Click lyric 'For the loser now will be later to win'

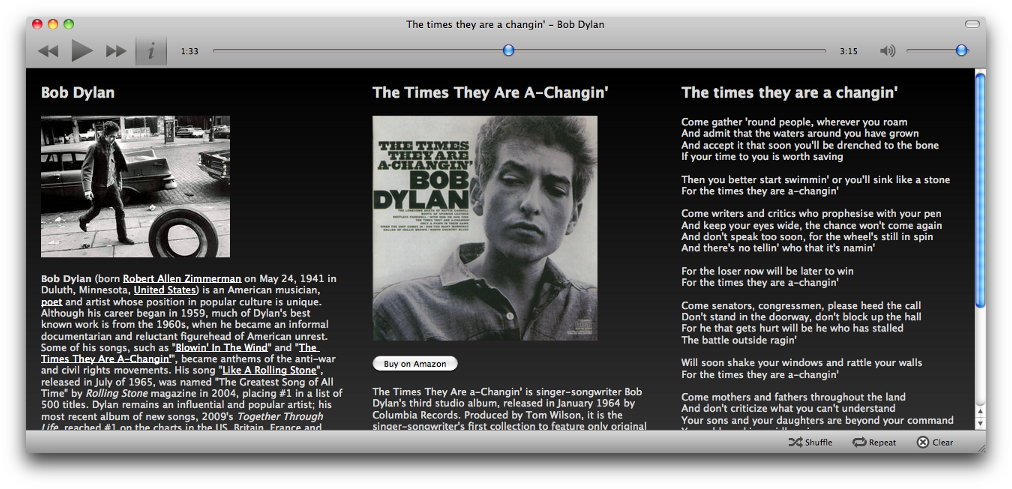coord(767,271)
